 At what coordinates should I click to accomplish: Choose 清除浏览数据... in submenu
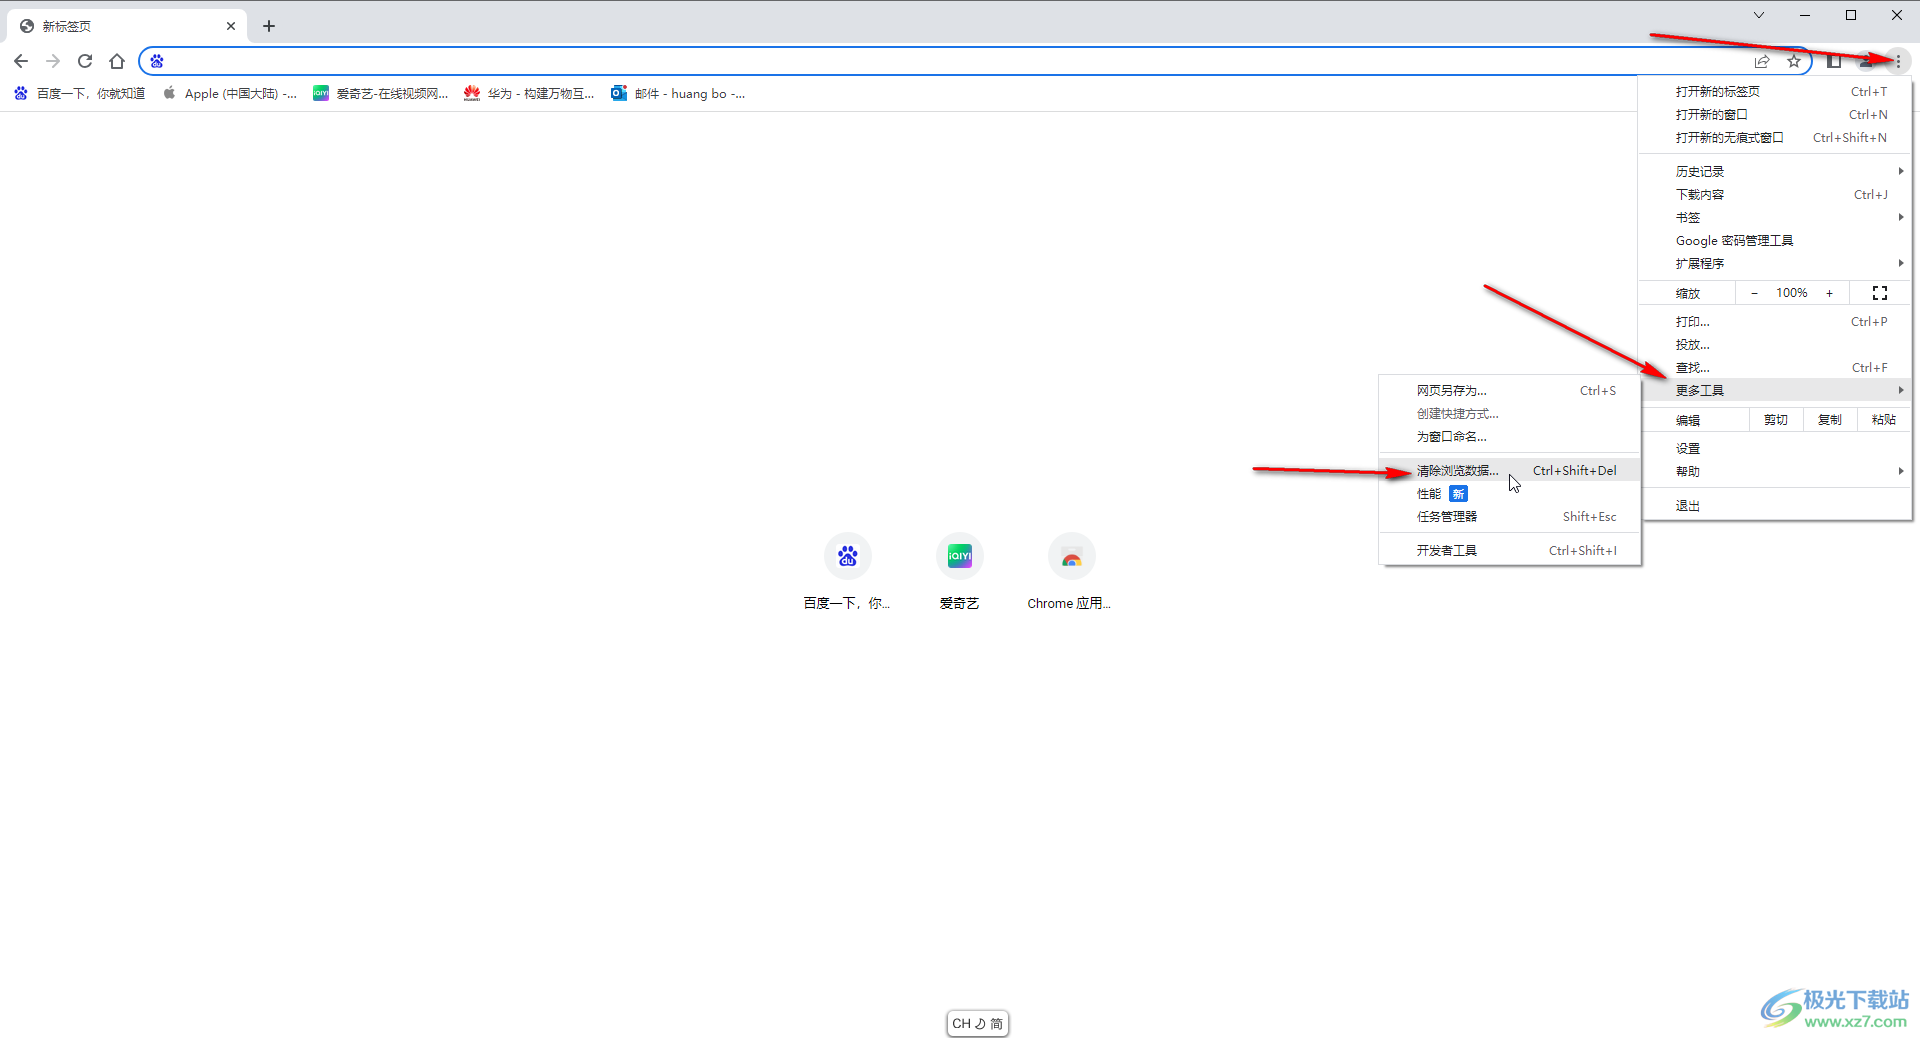[1510, 470]
